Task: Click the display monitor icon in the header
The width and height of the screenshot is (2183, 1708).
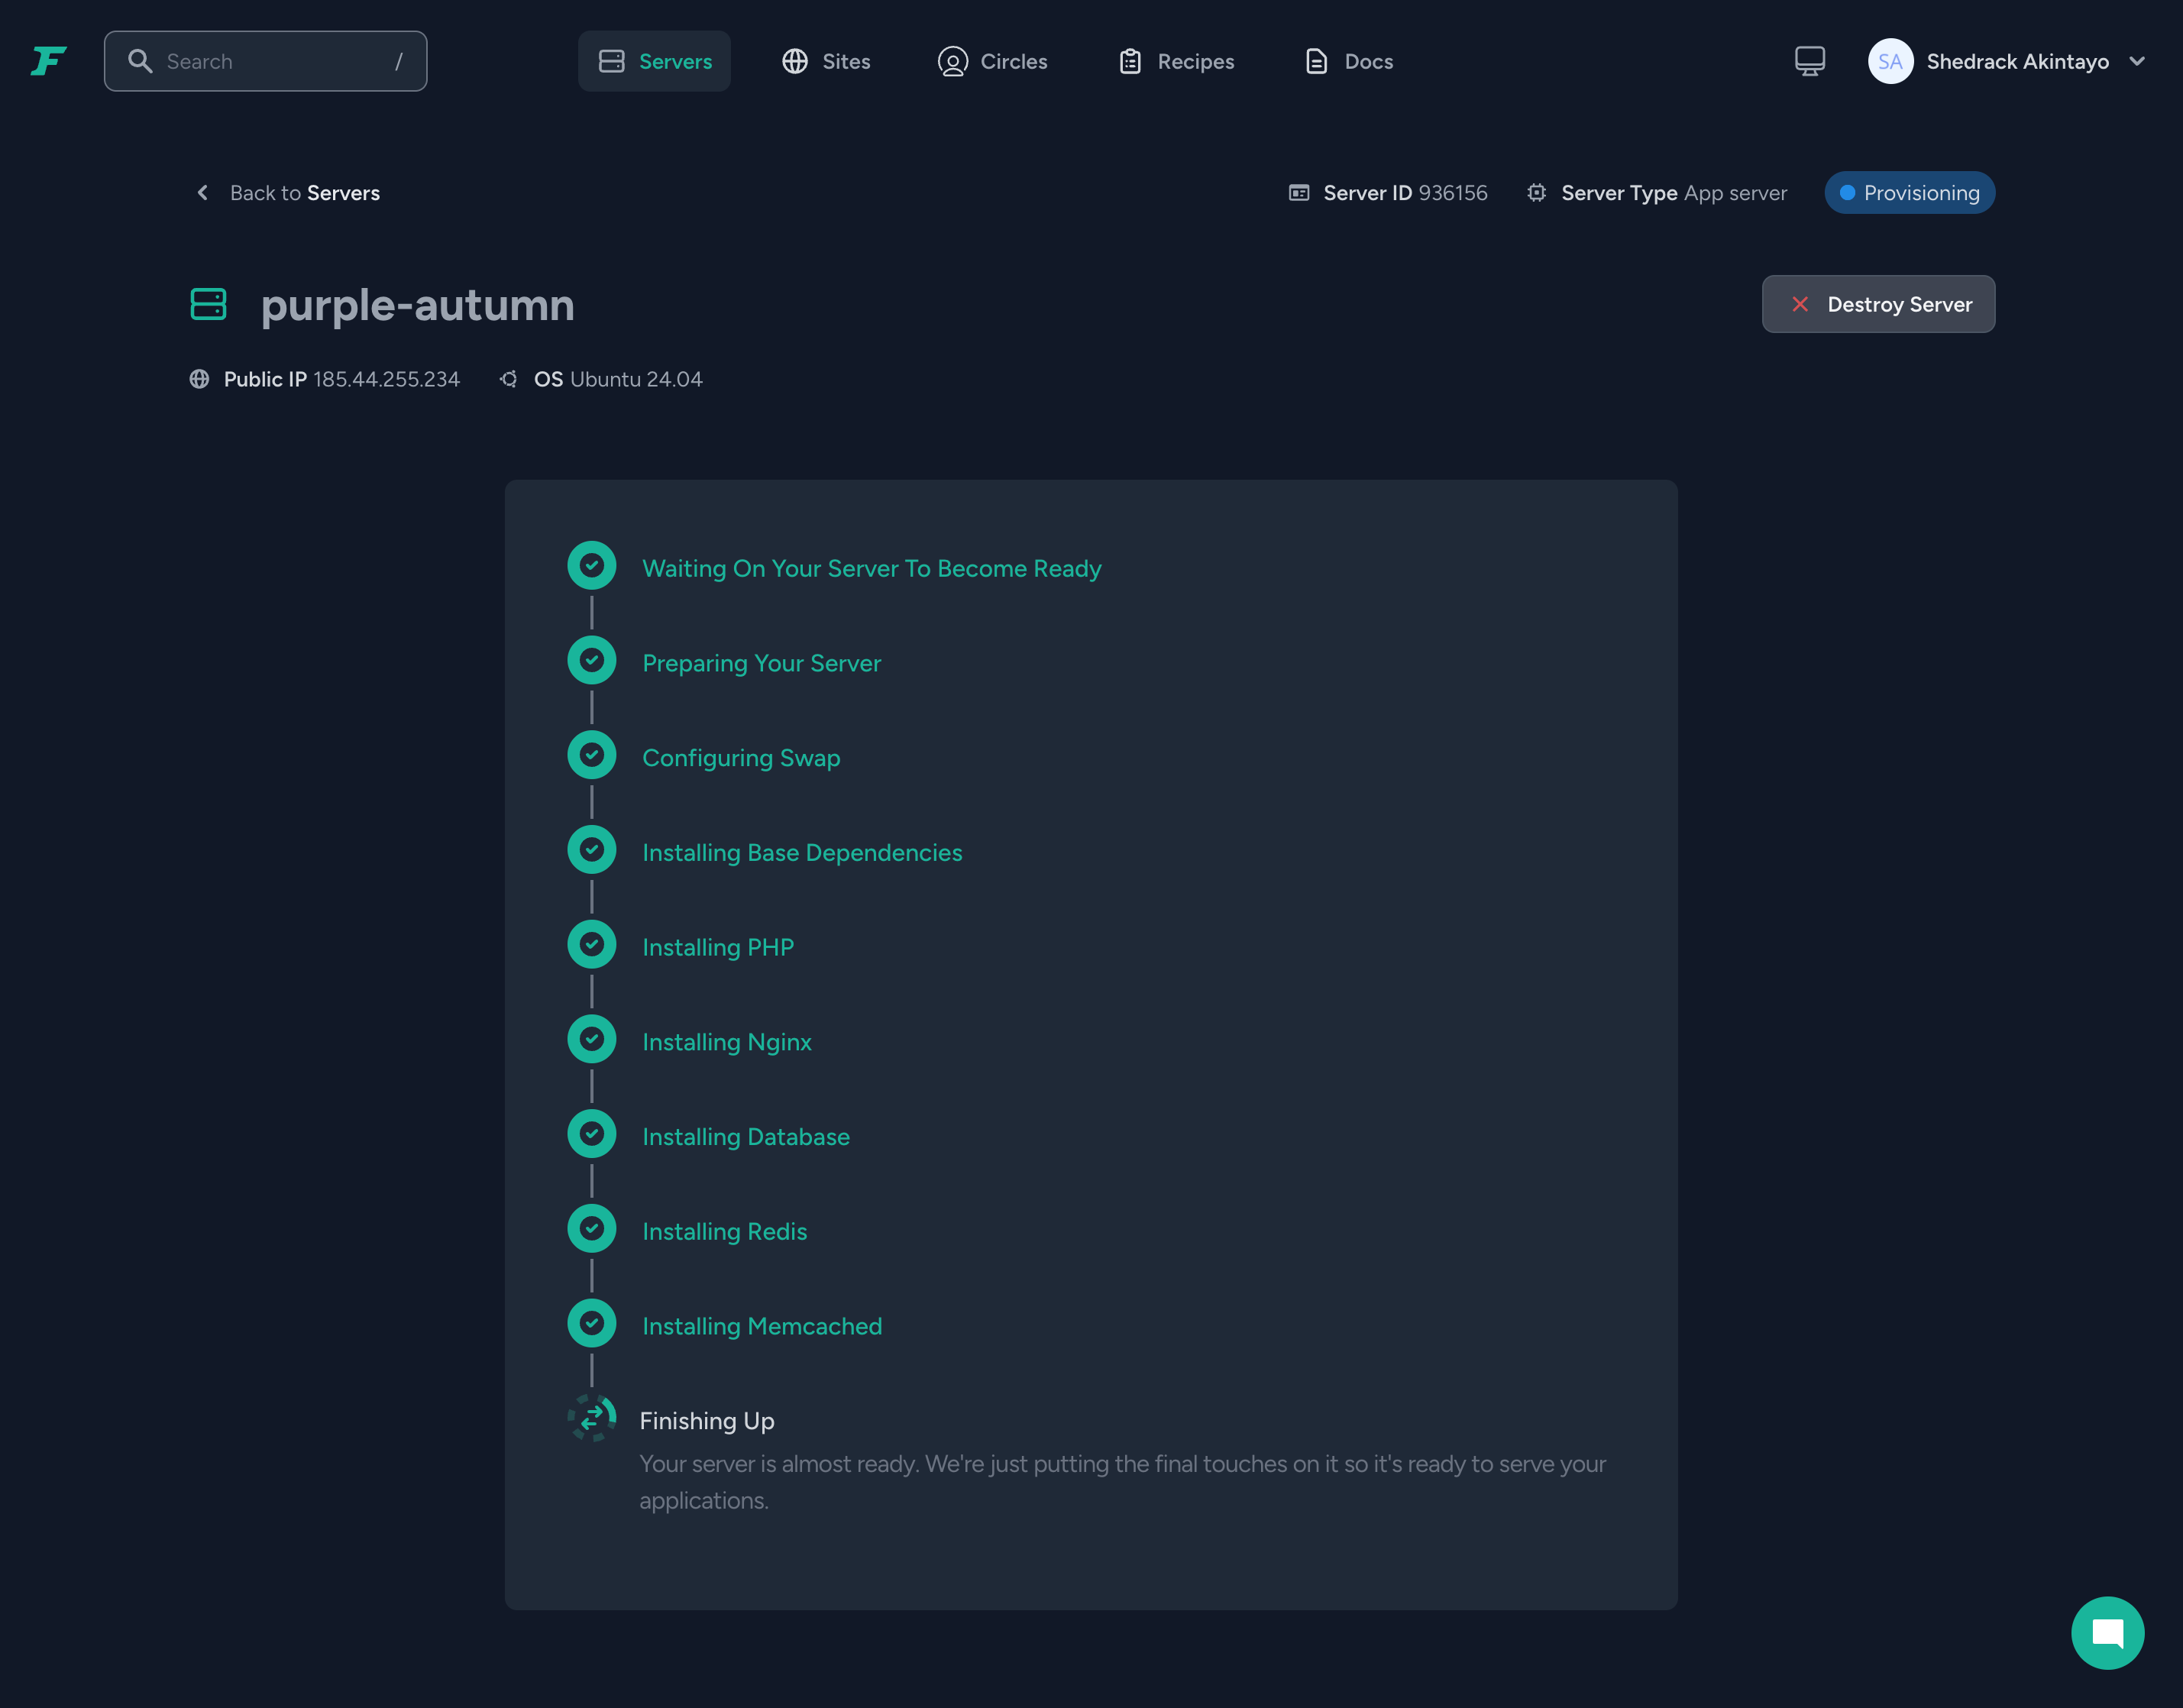Action: [1809, 61]
